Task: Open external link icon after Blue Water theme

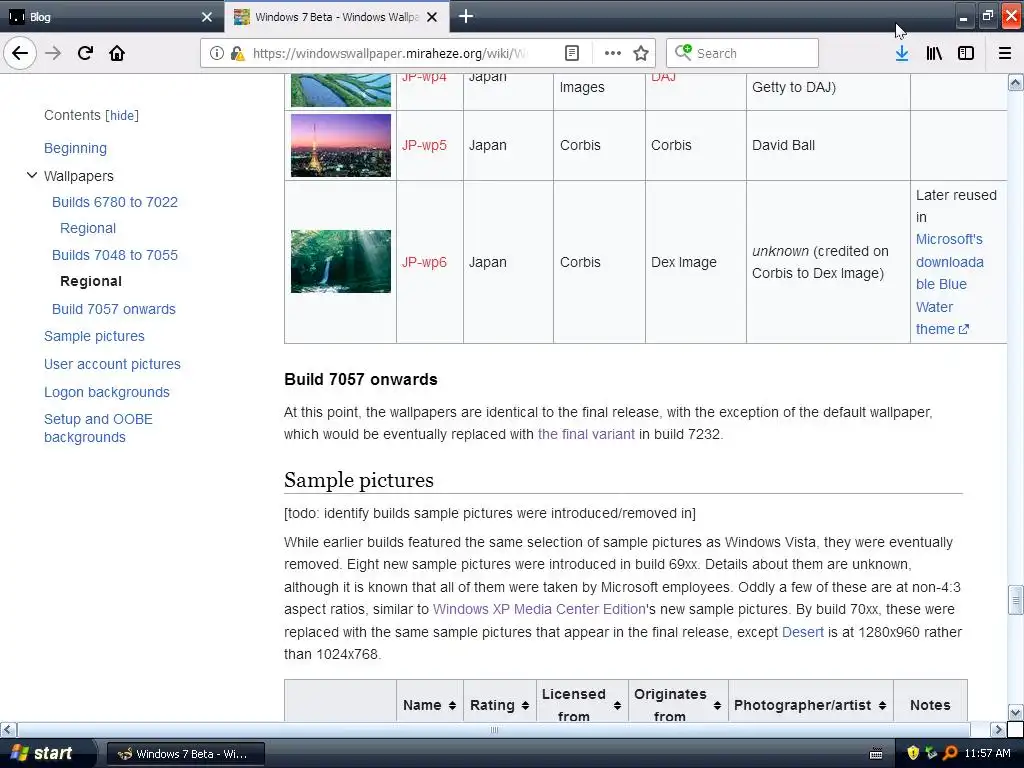Action: tap(964, 329)
